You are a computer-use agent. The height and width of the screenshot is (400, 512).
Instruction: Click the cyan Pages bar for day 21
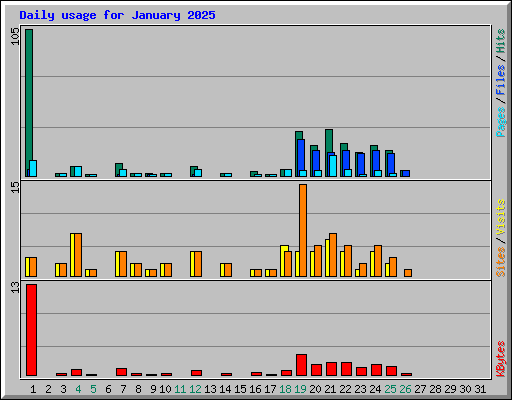333,166
